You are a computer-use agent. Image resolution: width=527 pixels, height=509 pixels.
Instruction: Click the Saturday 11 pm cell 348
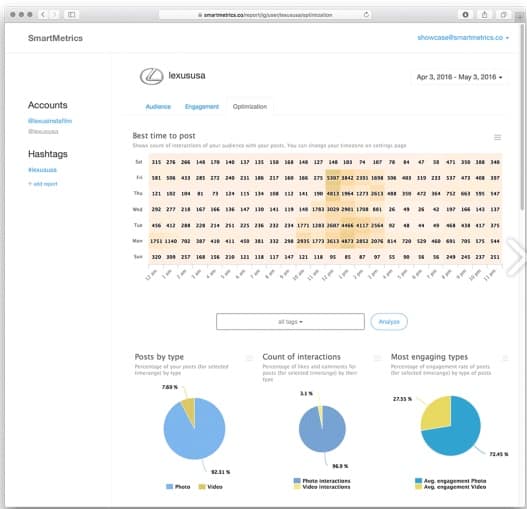point(495,162)
